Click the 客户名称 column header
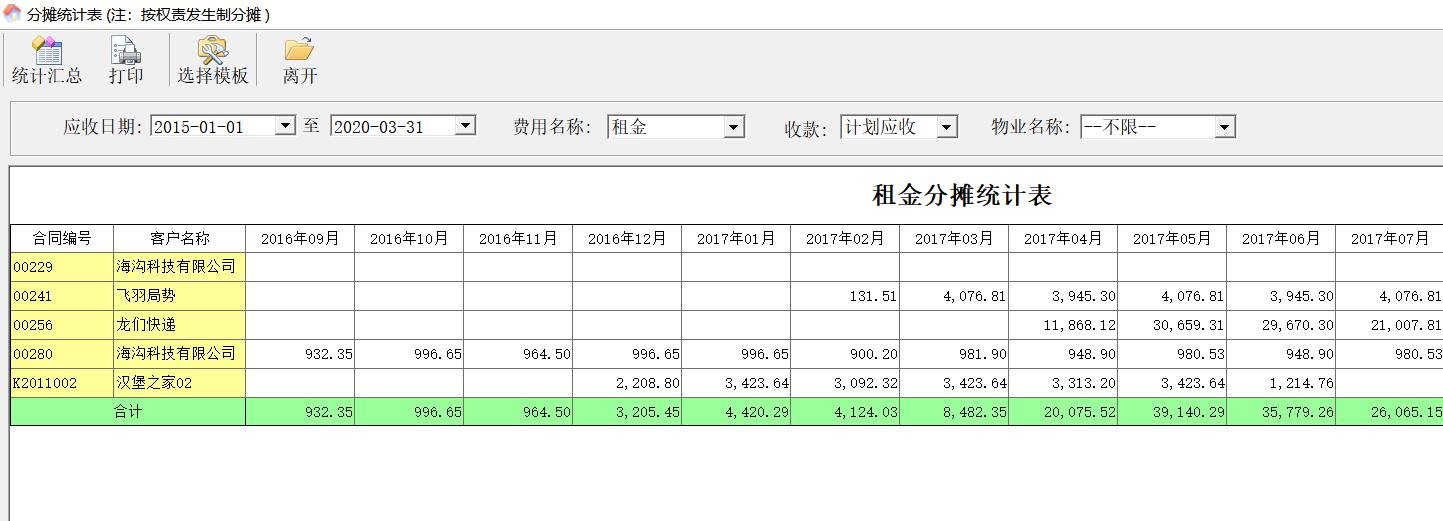 [x=180, y=238]
